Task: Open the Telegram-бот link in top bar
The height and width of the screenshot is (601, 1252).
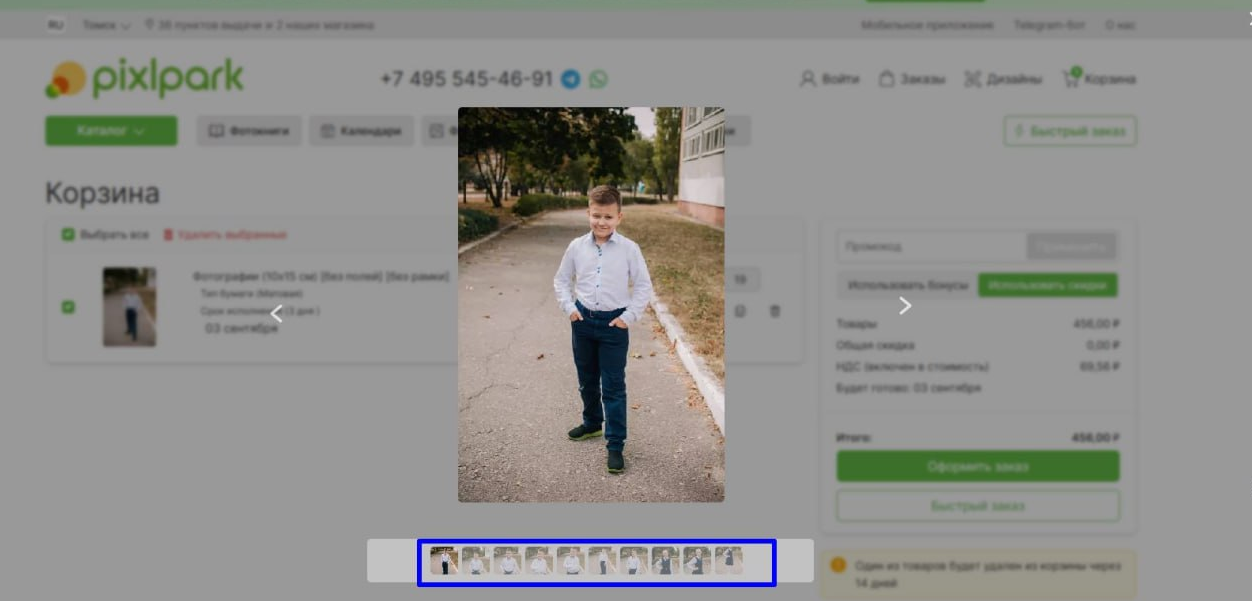Action: pyautogui.click(x=1049, y=25)
